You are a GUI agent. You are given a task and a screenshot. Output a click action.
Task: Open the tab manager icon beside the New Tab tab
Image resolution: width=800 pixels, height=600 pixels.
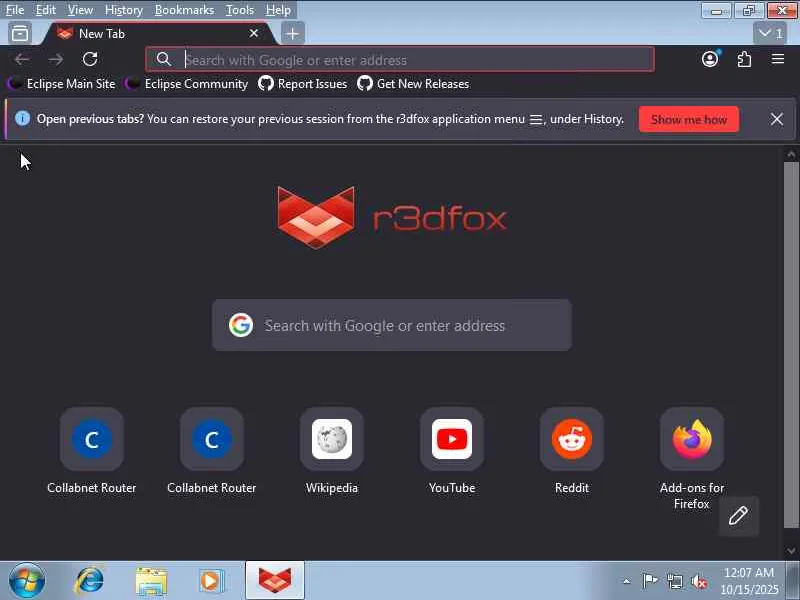[20, 34]
